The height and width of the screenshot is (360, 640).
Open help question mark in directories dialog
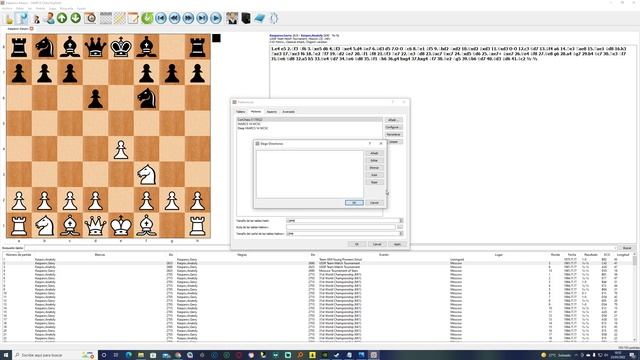(370, 144)
